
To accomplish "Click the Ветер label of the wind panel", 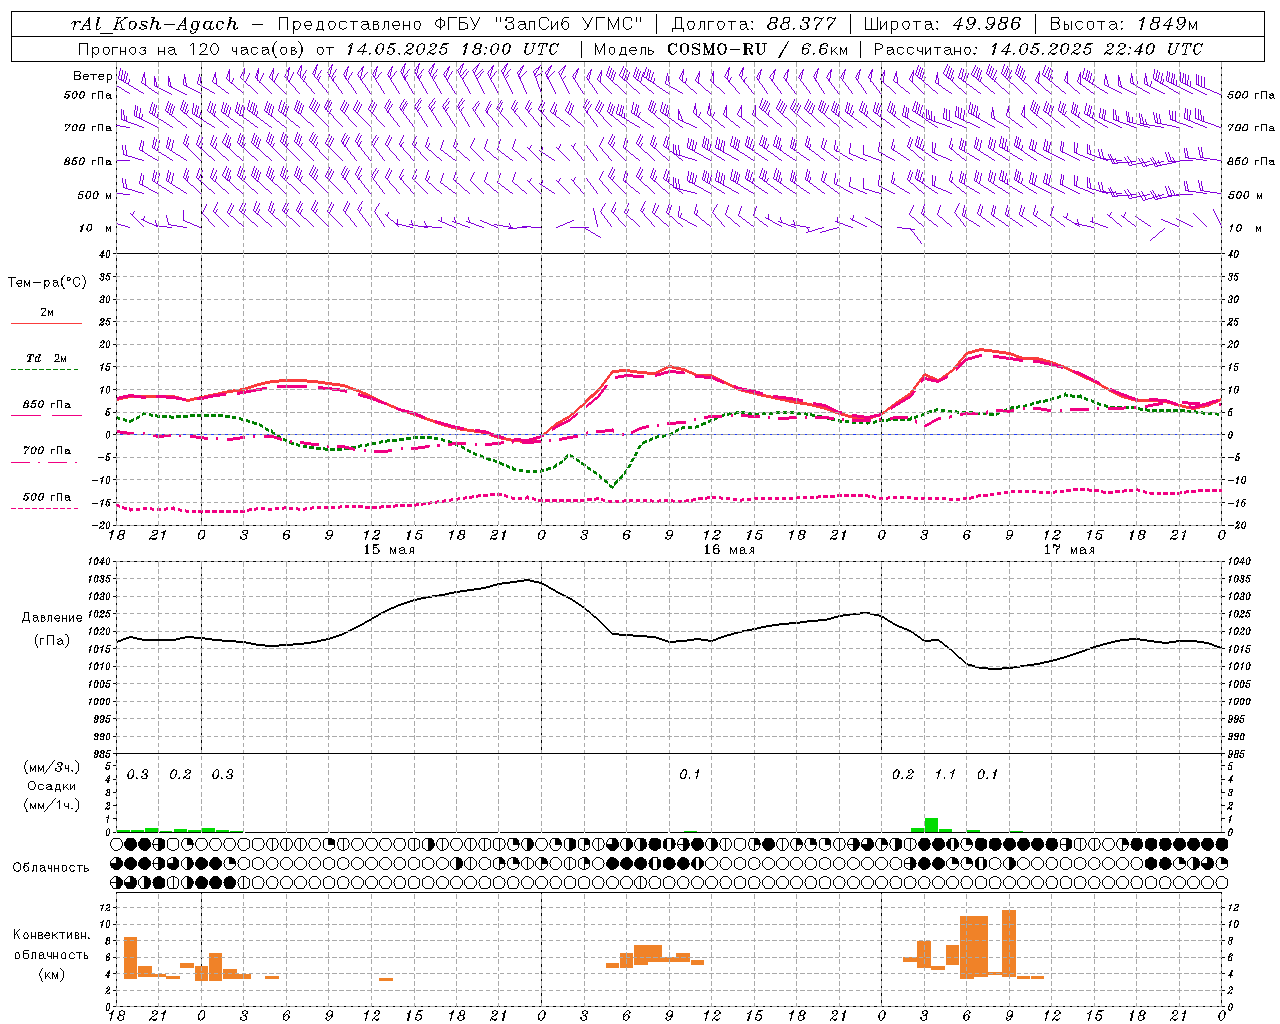I will [92, 76].
